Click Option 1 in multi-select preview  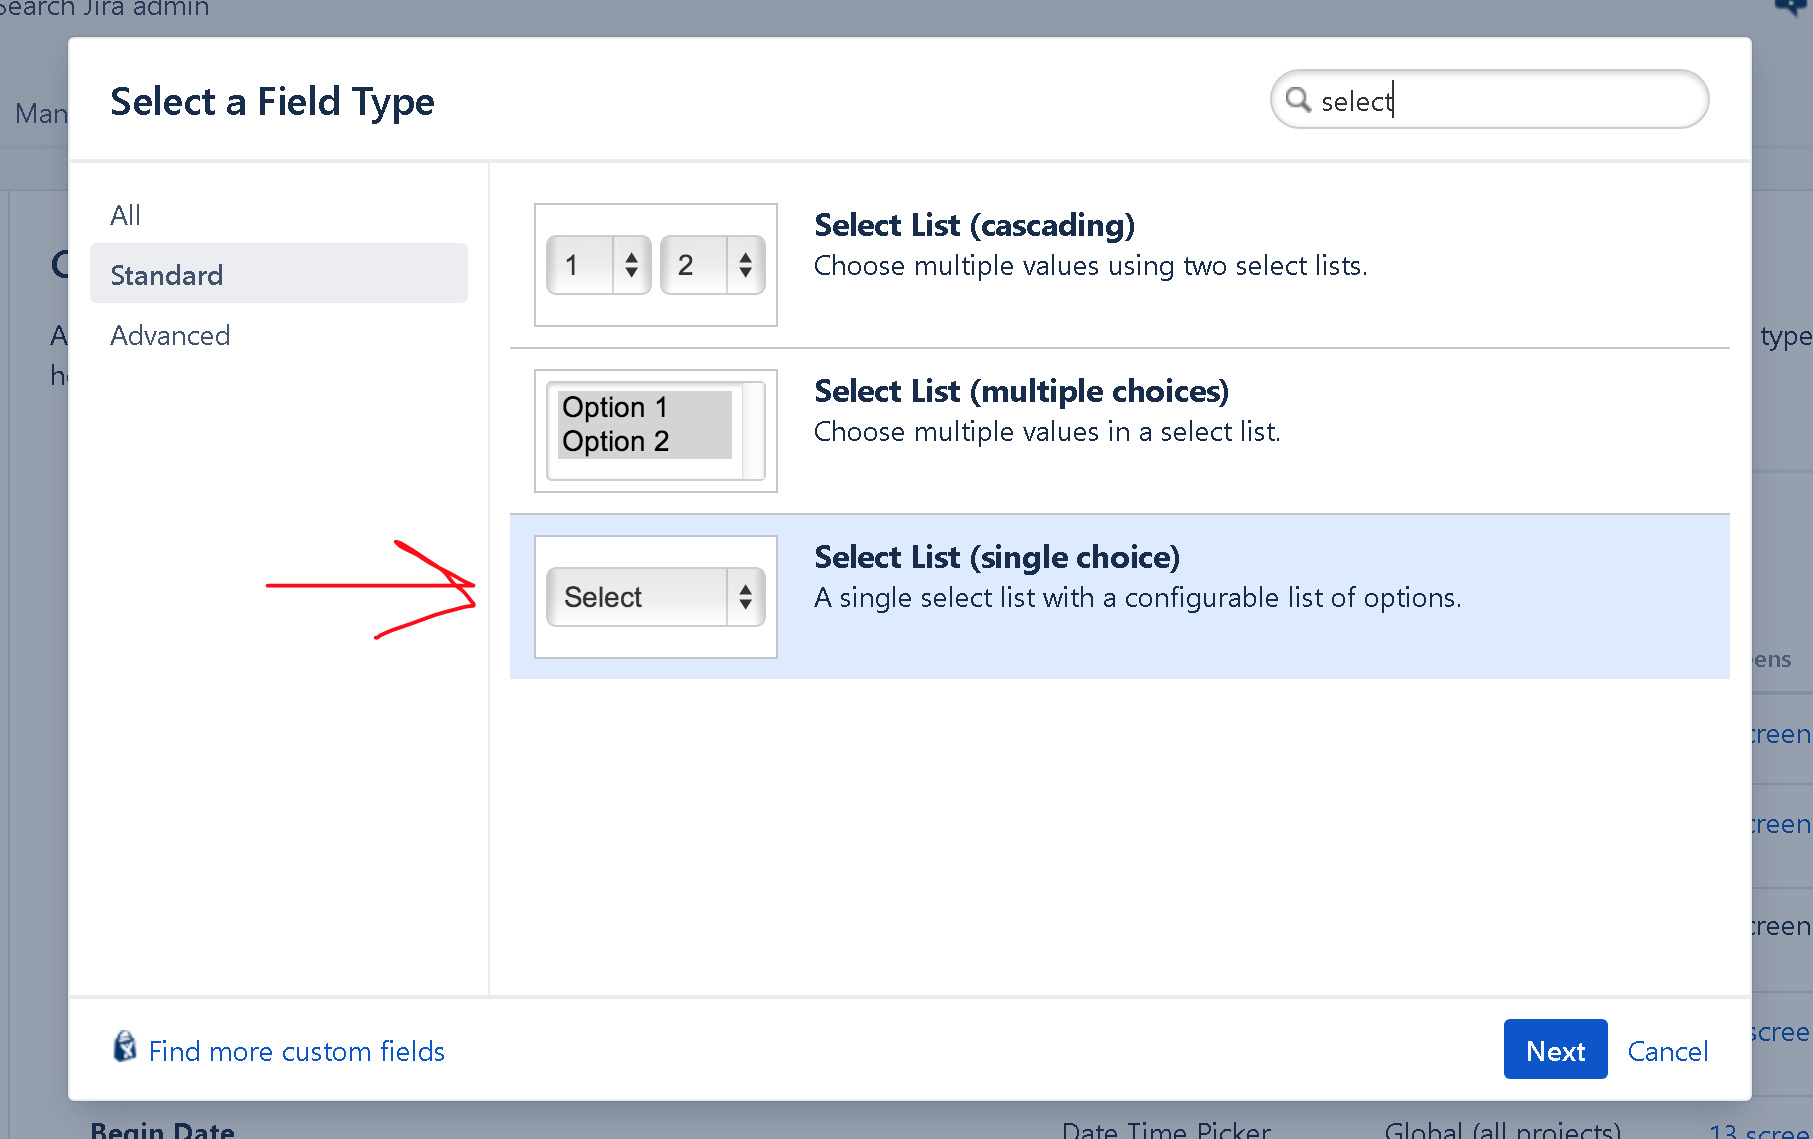(614, 407)
